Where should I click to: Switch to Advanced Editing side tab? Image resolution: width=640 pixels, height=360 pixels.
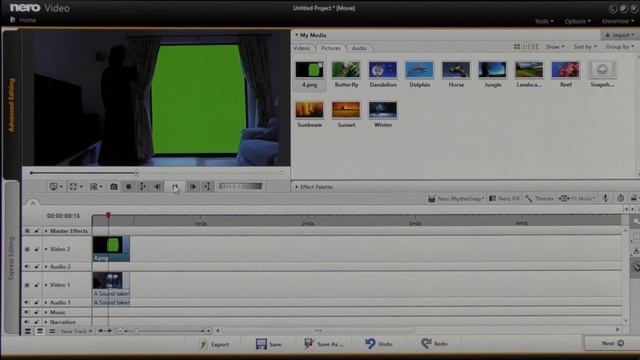click(11, 105)
